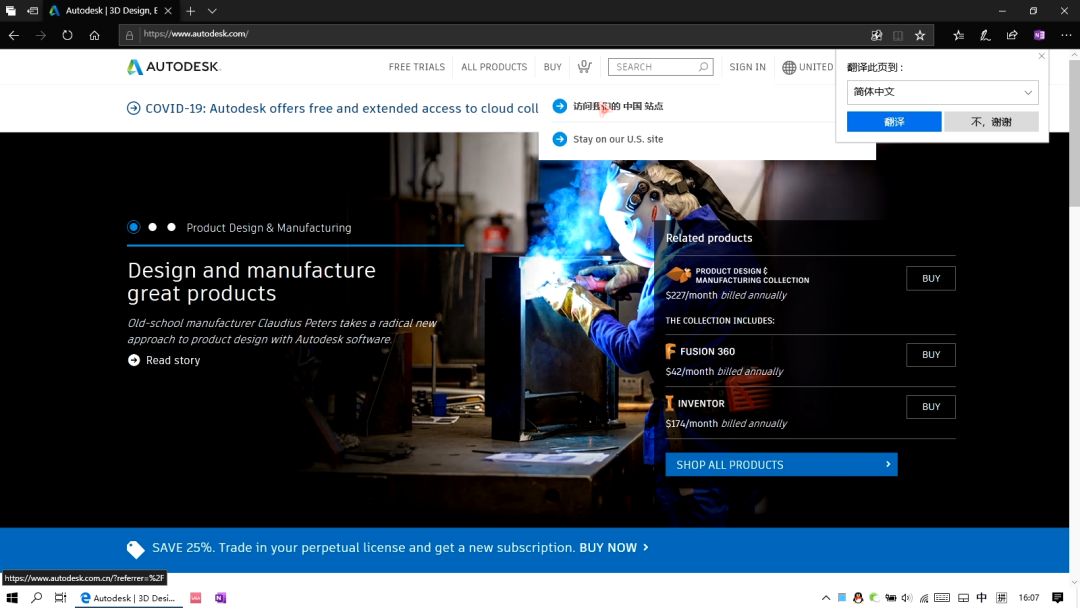Open the Action Center notifications
1080x608 pixels.
click(x=1058, y=598)
